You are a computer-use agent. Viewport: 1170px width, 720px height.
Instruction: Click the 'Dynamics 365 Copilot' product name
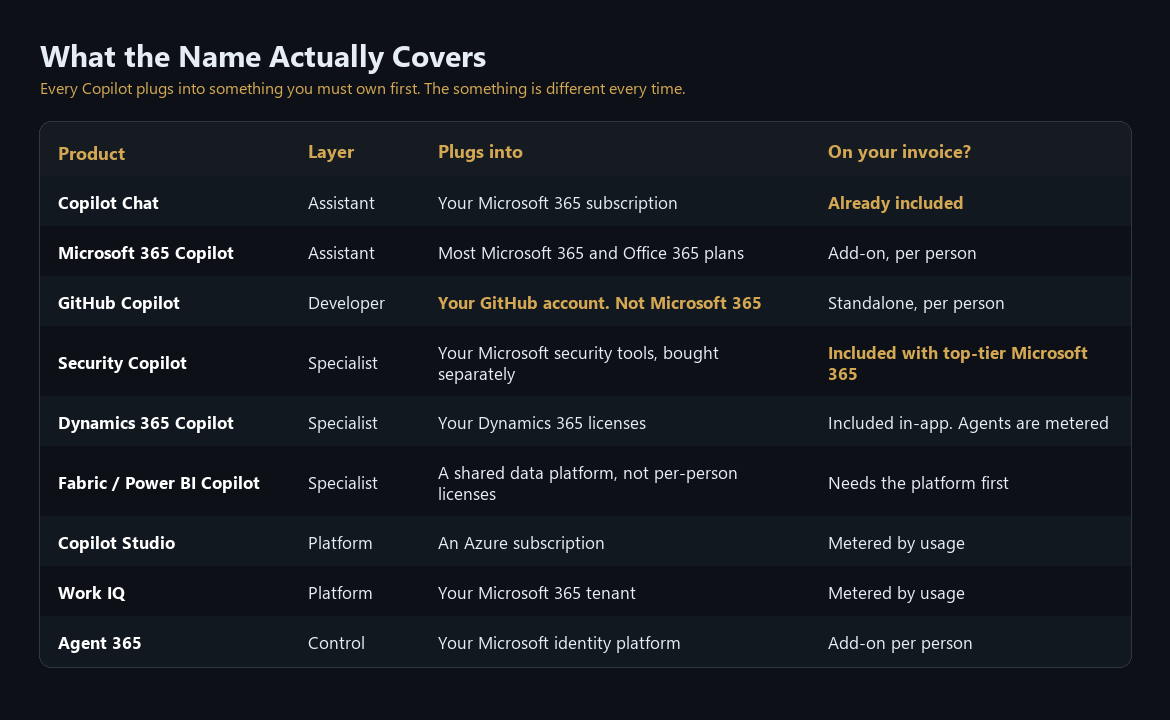click(146, 423)
